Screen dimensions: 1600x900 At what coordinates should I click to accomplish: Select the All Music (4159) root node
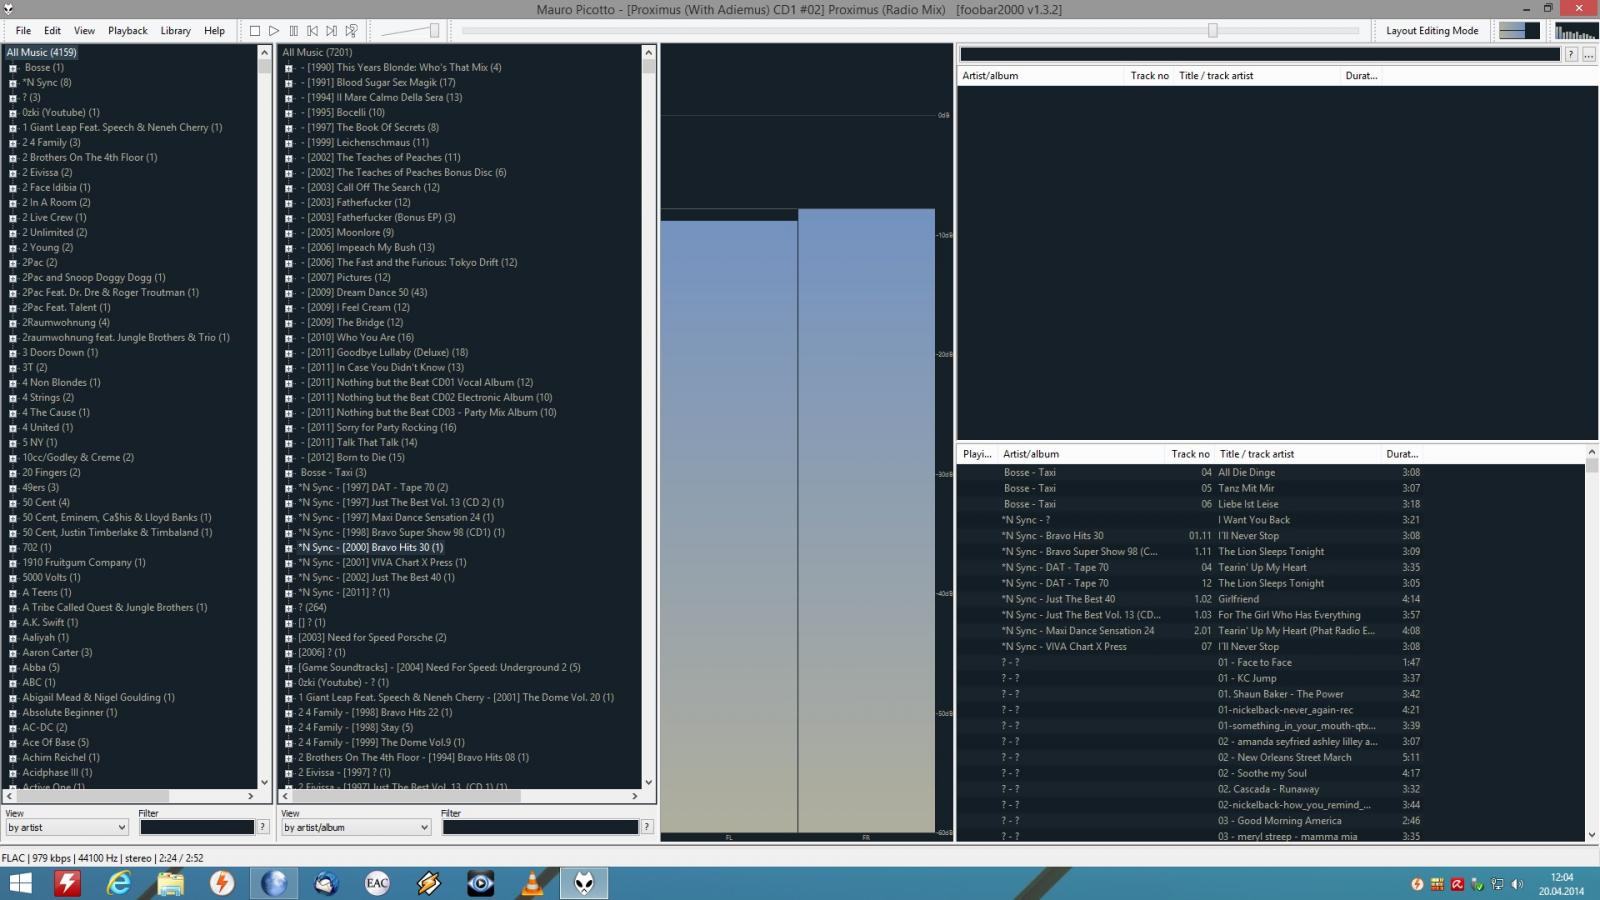(41, 53)
